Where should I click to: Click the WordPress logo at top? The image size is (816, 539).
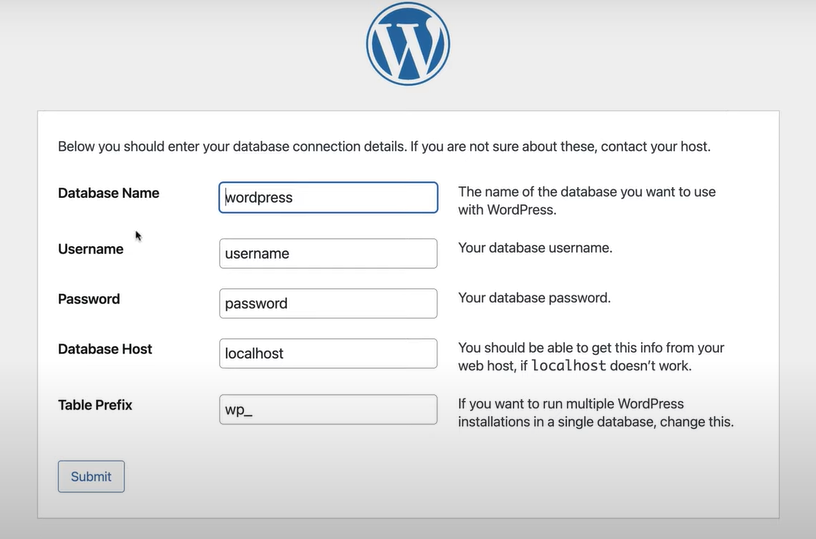tap(408, 44)
